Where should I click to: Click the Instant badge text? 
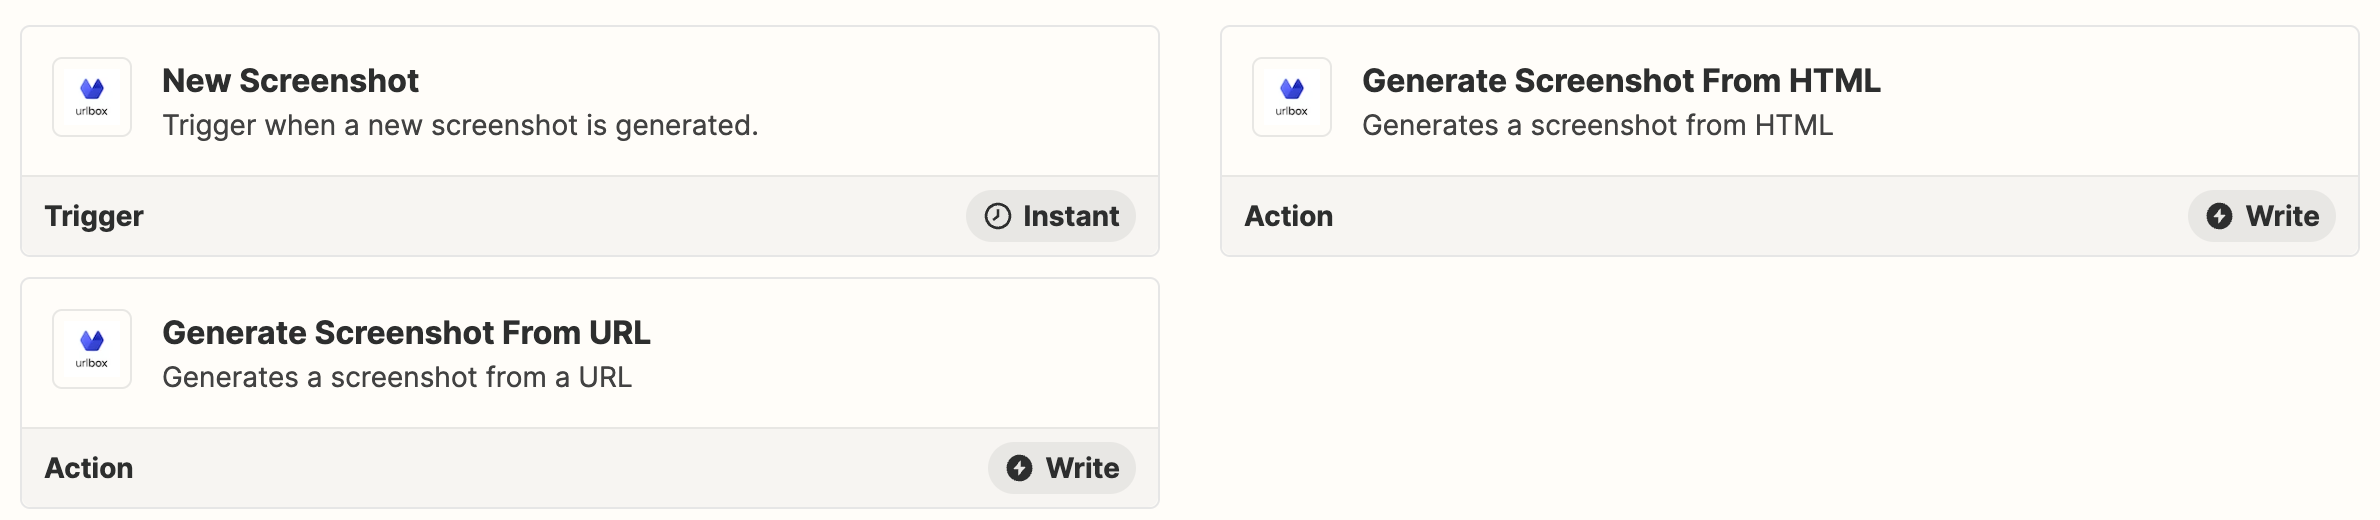click(1071, 216)
